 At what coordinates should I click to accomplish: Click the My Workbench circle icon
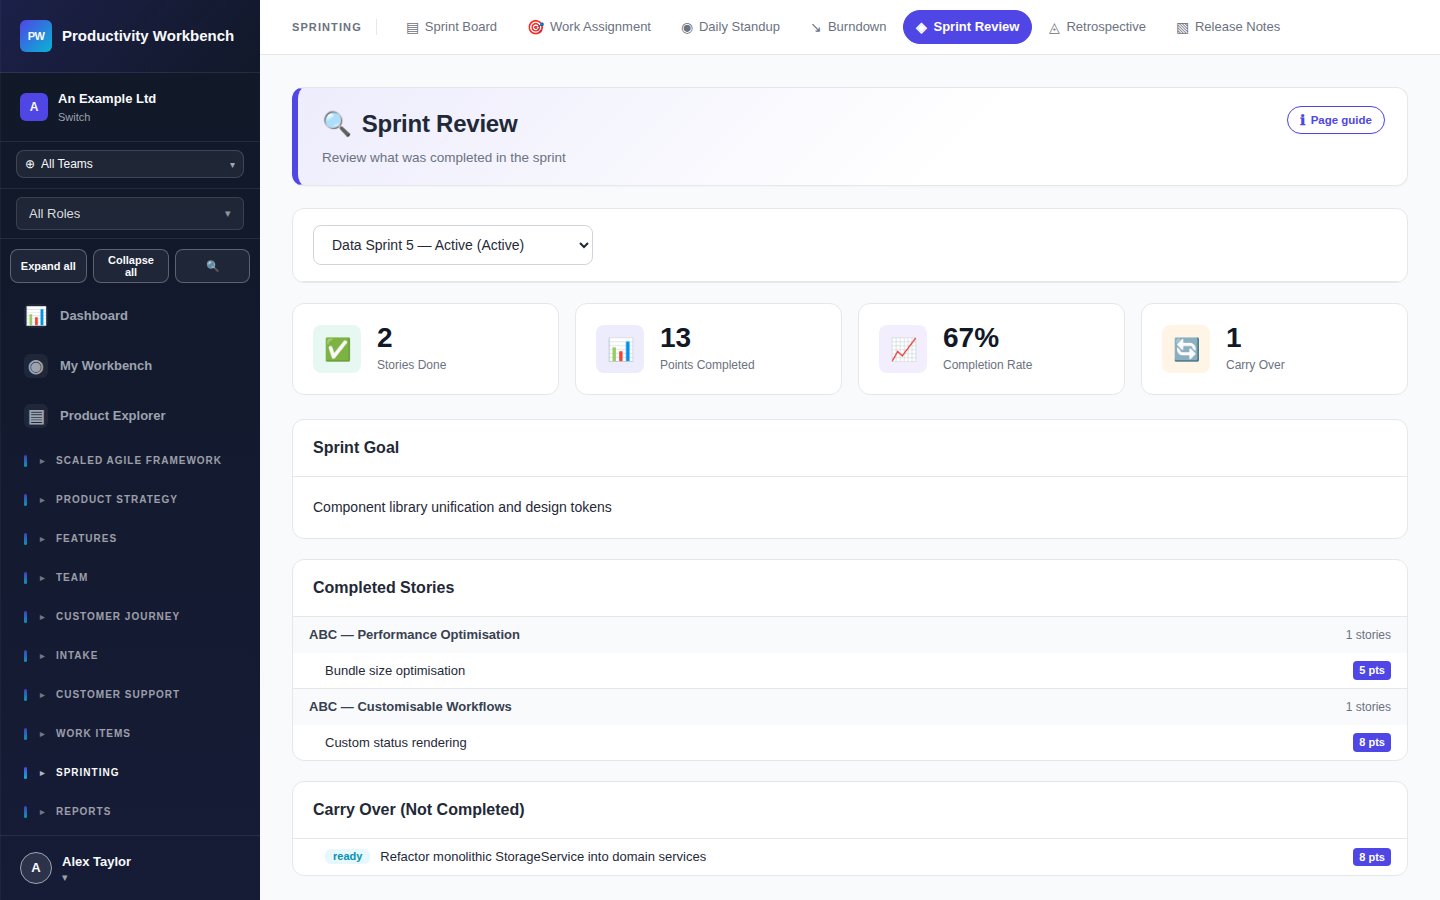[x=36, y=366]
